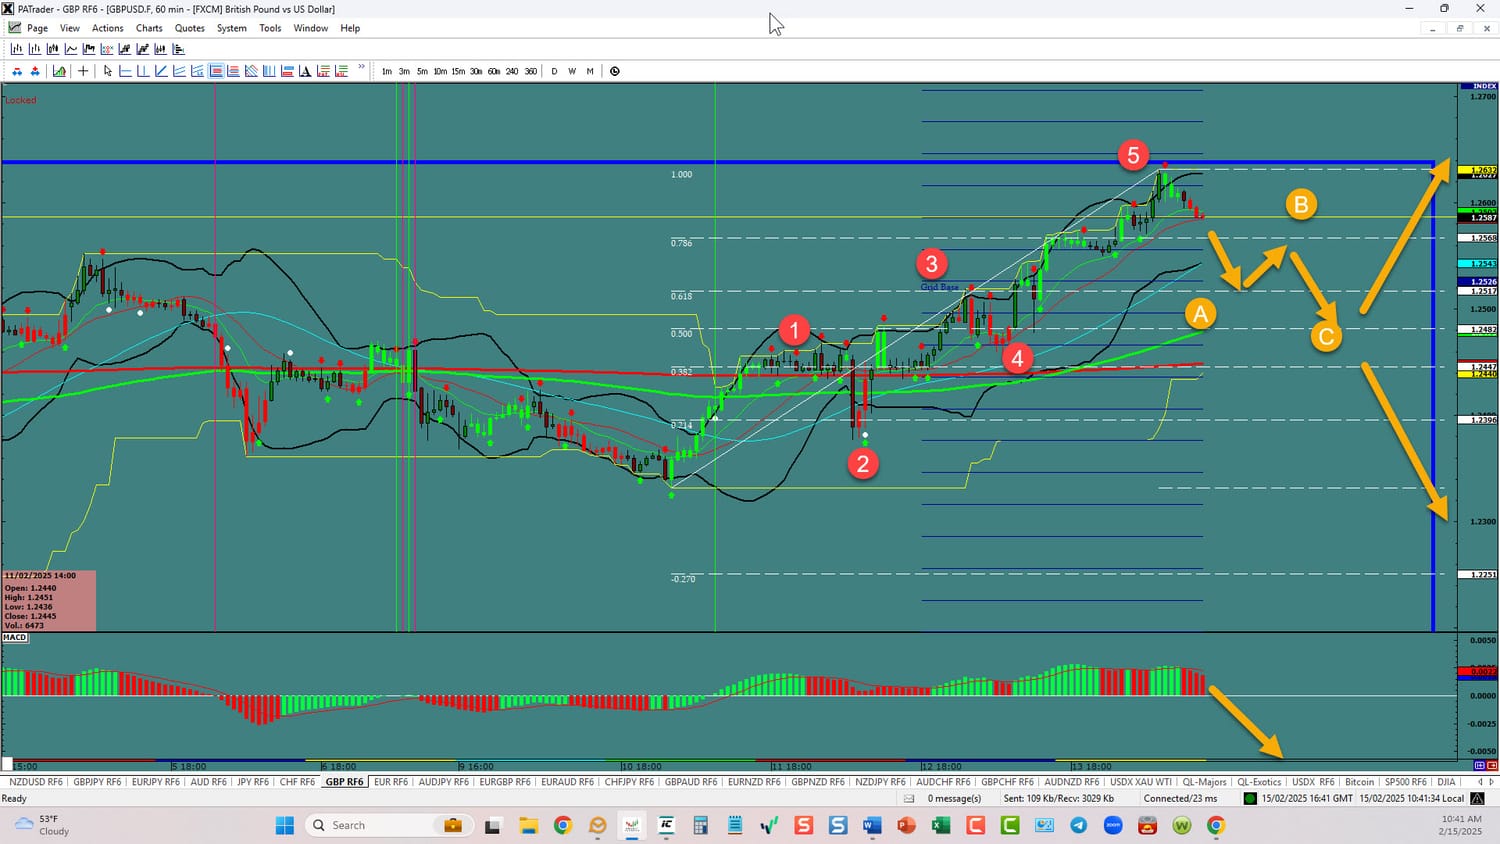
Task: Click the messages envelope icon in status bar
Action: point(909,799)
